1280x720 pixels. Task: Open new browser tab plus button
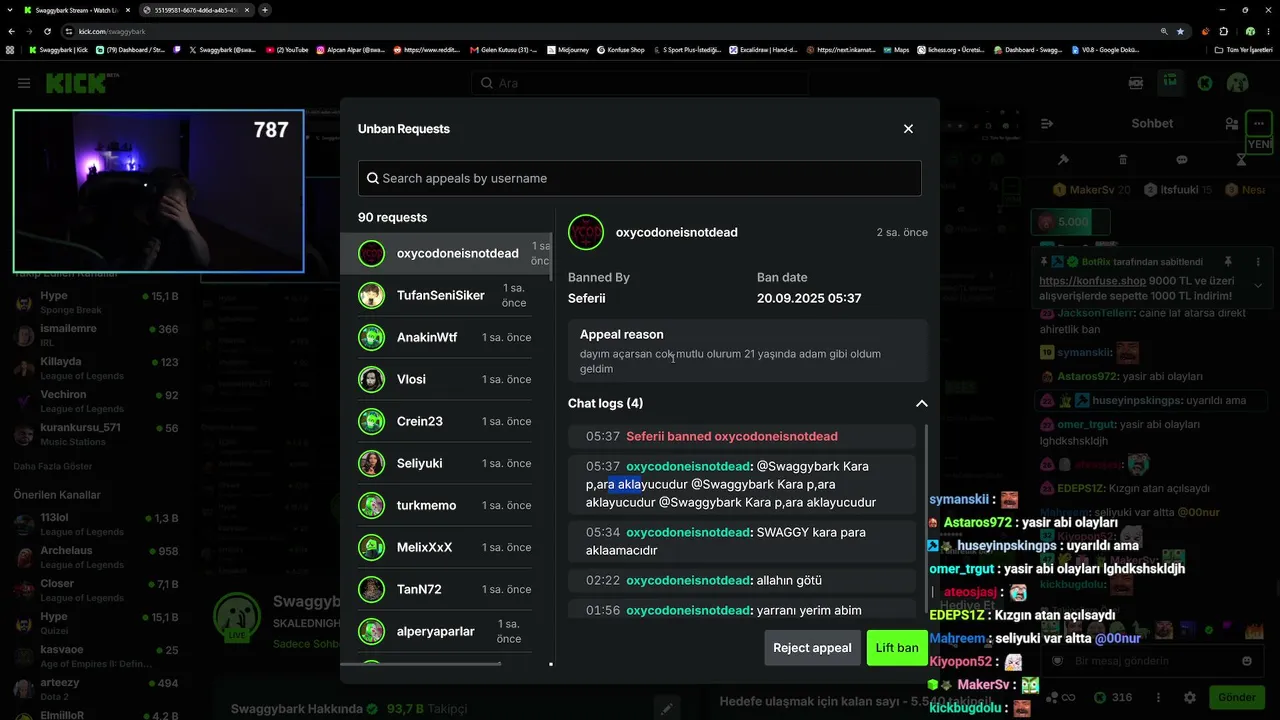265,10
